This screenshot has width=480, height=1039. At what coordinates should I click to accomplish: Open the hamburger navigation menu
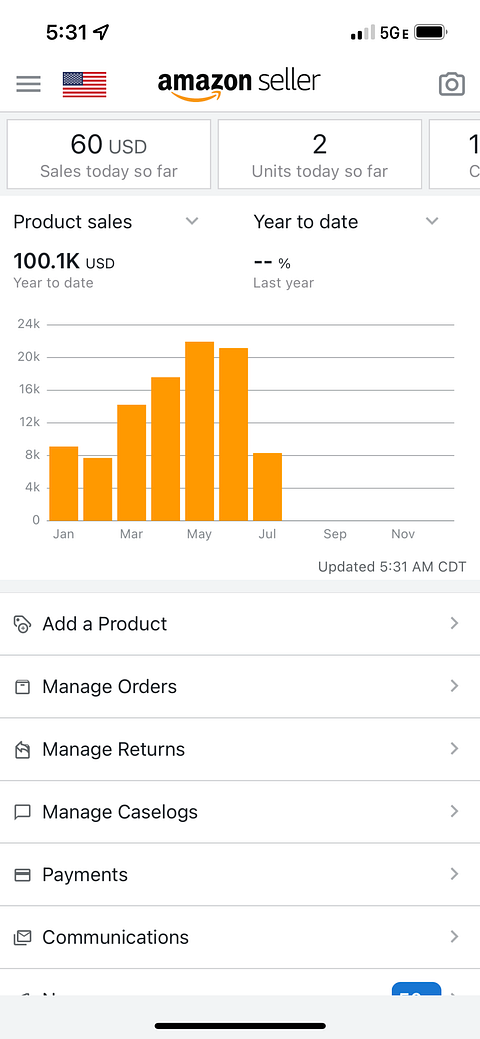coord(29,84)
